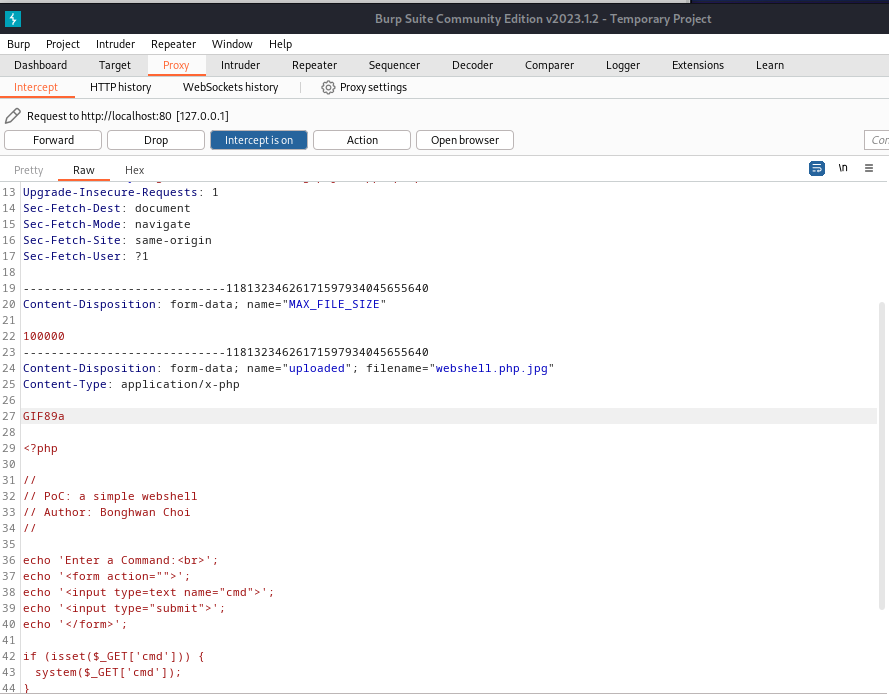889x695 pixels.
Task: Switch to the Sequencer tab
Action: click(394, 65)
